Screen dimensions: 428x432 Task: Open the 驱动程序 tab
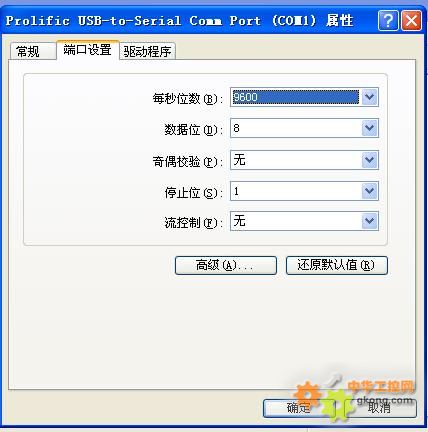point(147,51)
